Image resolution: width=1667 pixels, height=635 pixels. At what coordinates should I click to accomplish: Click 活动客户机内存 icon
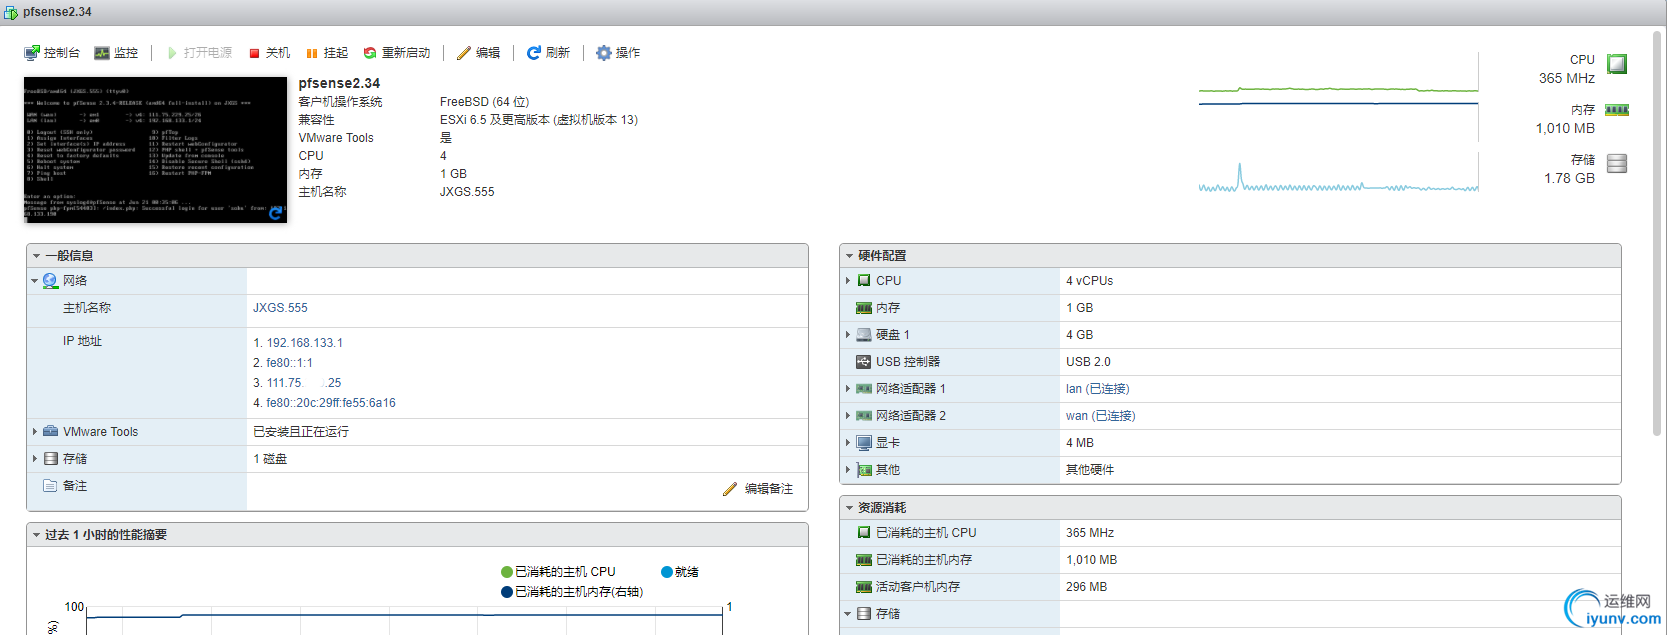tap(864, 587)
